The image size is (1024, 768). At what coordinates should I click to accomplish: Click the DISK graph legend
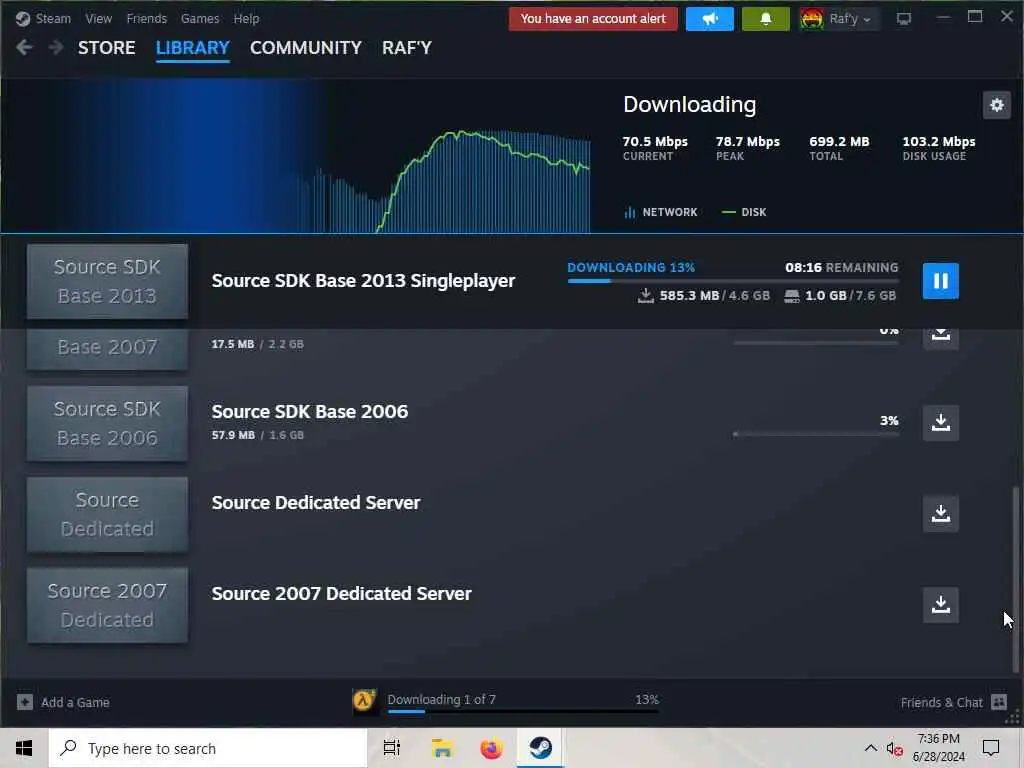[x=744, y=212]
